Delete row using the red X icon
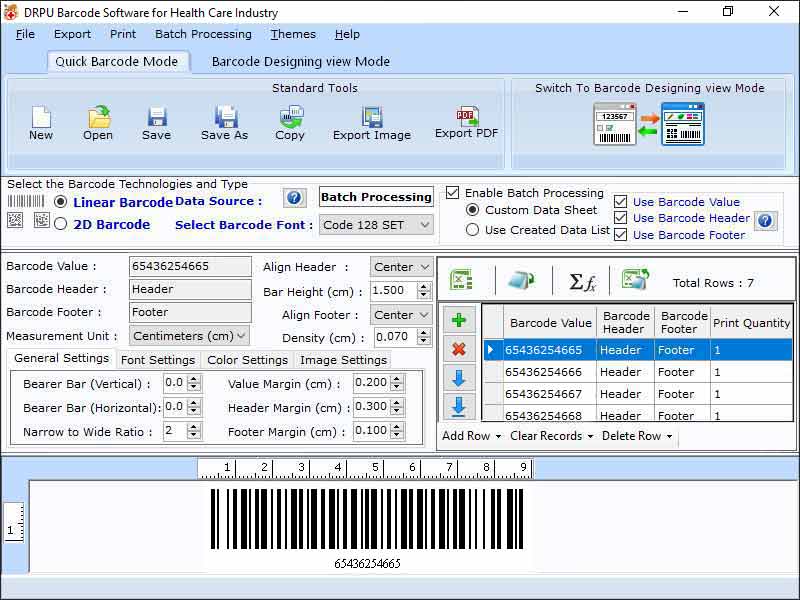Screen dimensions: 800x600 459,349
